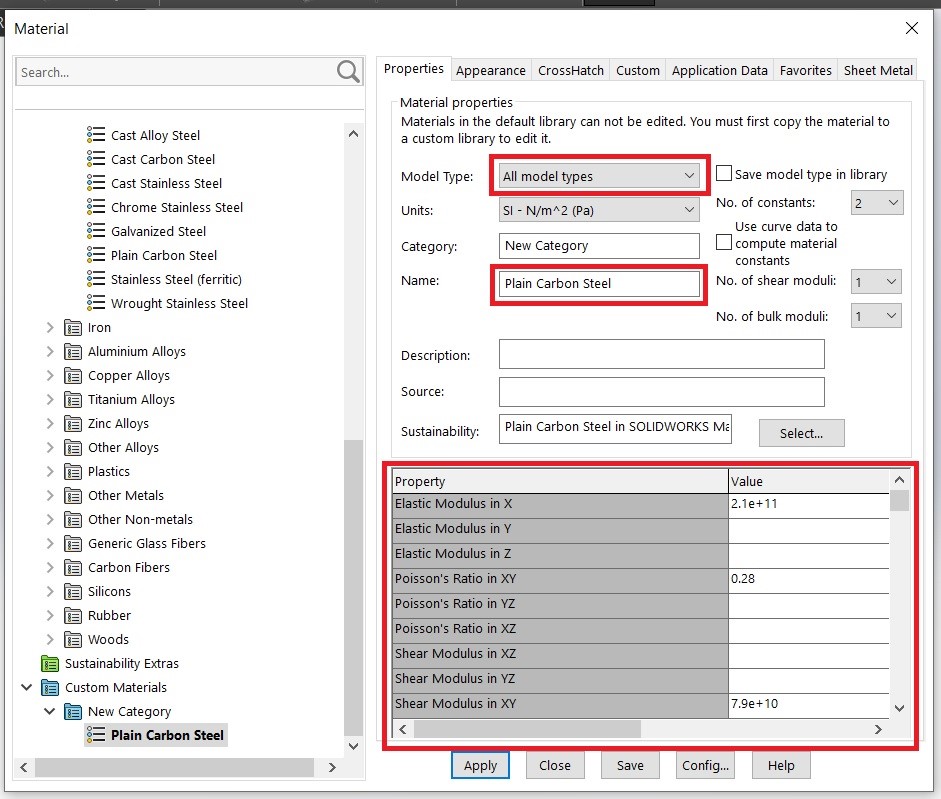Switch to the Properties tab
This screenshot has width=941, height=799.
(x=413, y=68)
